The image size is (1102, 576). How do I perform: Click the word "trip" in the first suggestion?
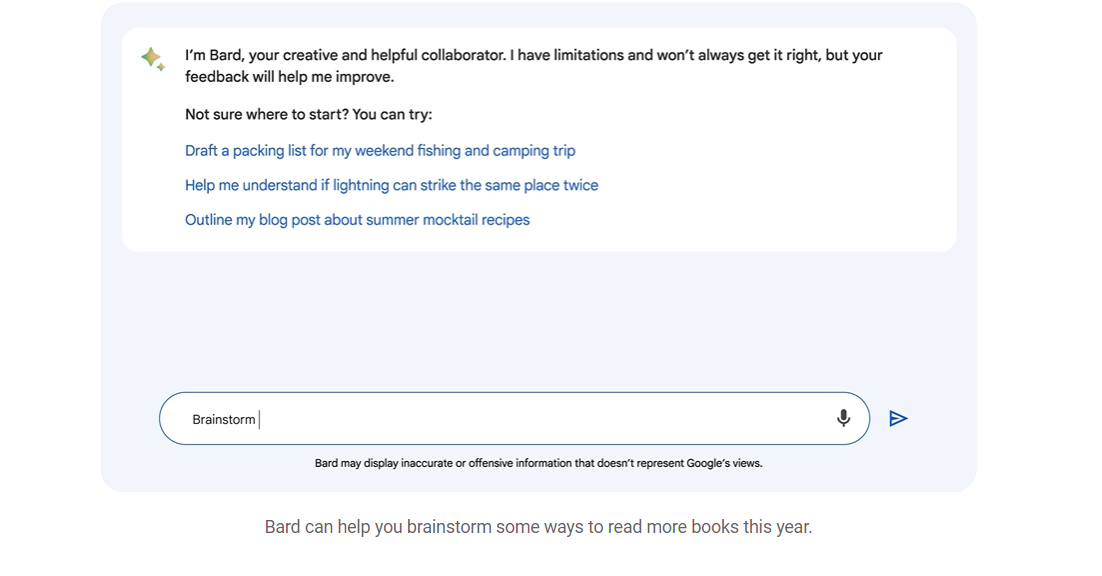[564, 150]
